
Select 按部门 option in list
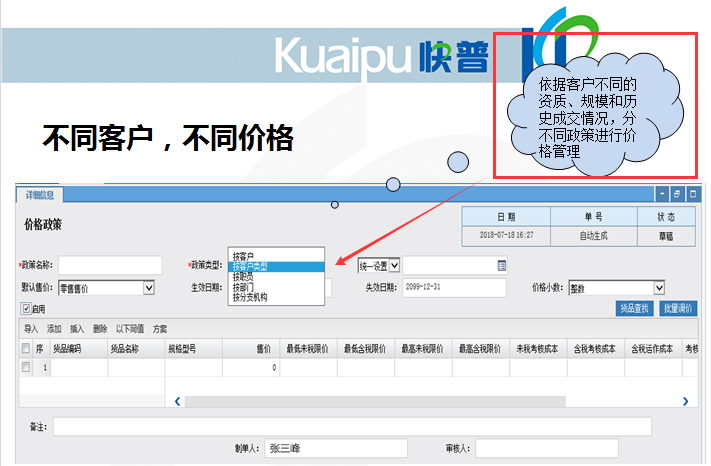tap(276, 287)
